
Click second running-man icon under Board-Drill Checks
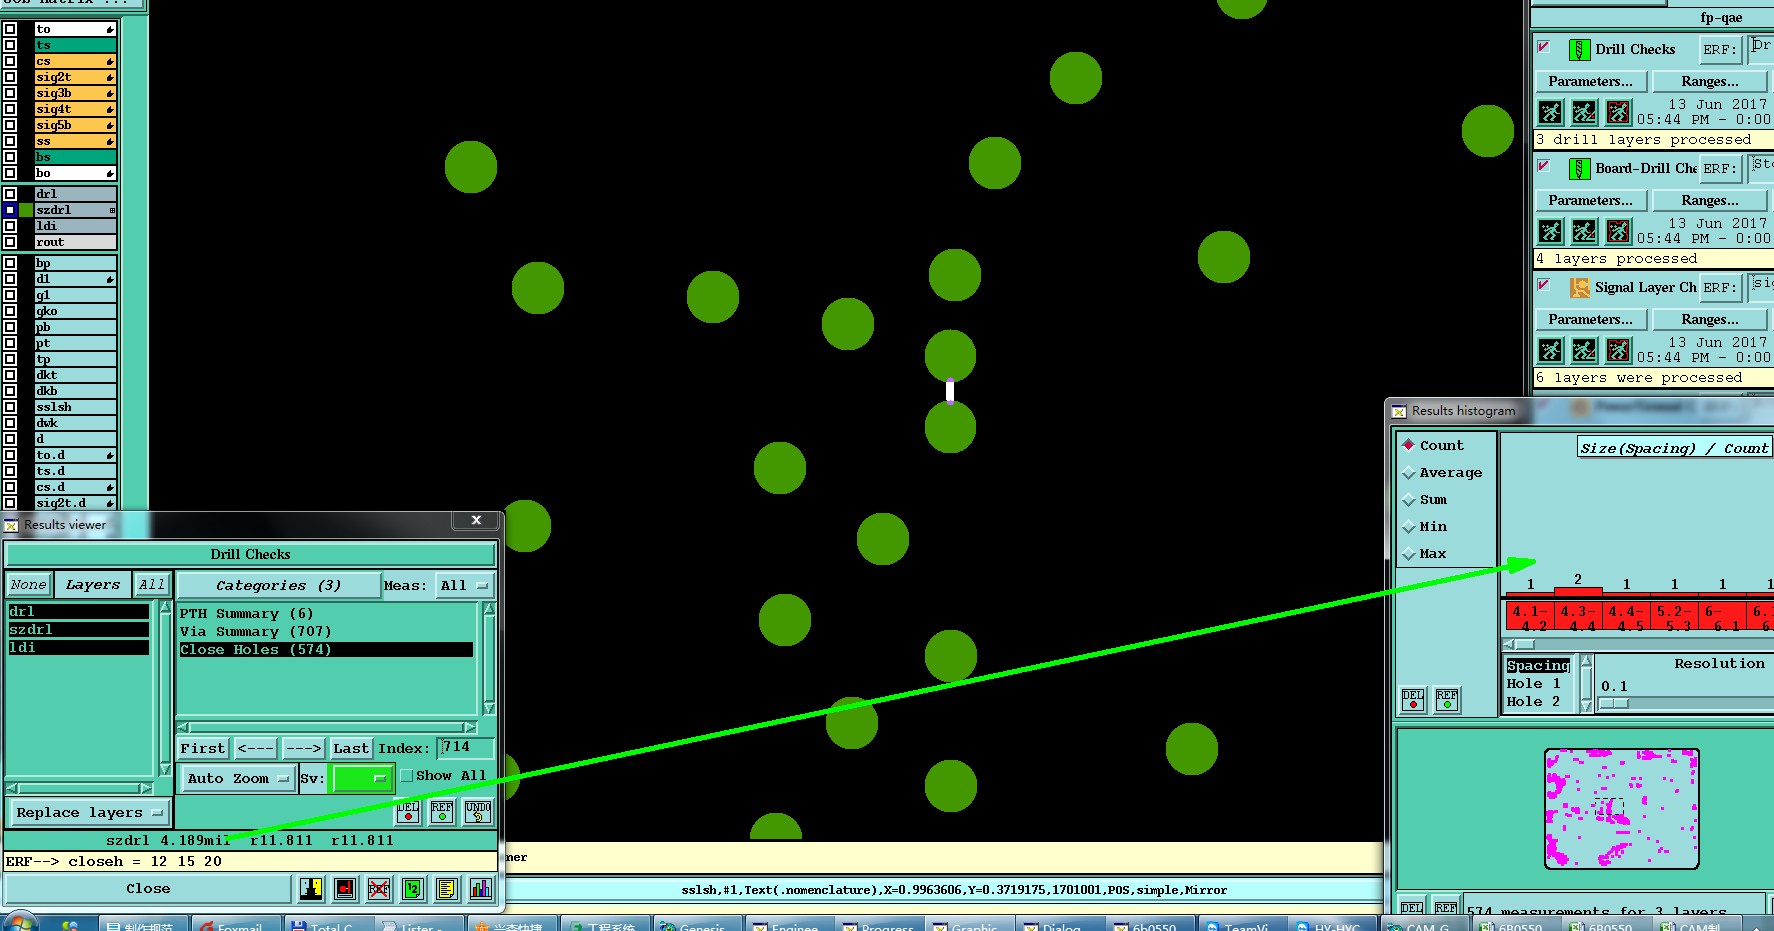coord(1584,231)
